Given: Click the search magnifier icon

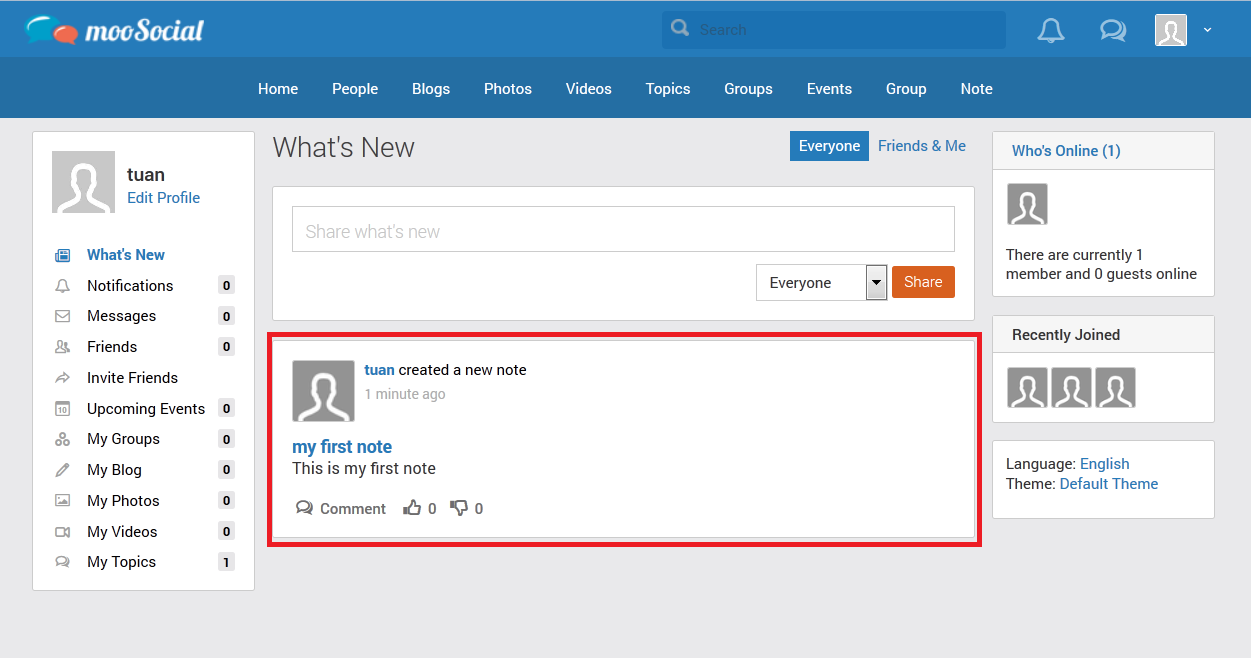Looking at the screenshot, I should tap(681, 29).
